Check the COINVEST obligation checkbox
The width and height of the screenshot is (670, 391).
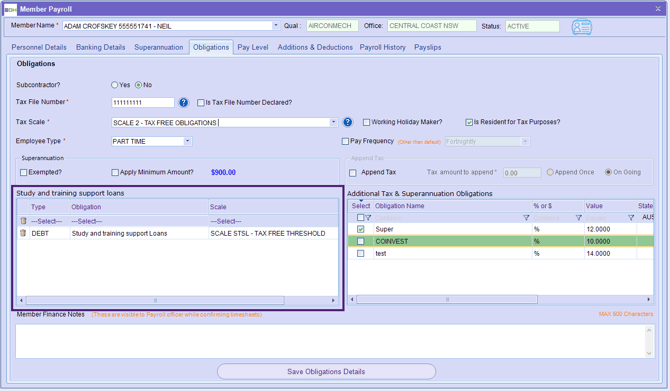click(x=361, y=241)
